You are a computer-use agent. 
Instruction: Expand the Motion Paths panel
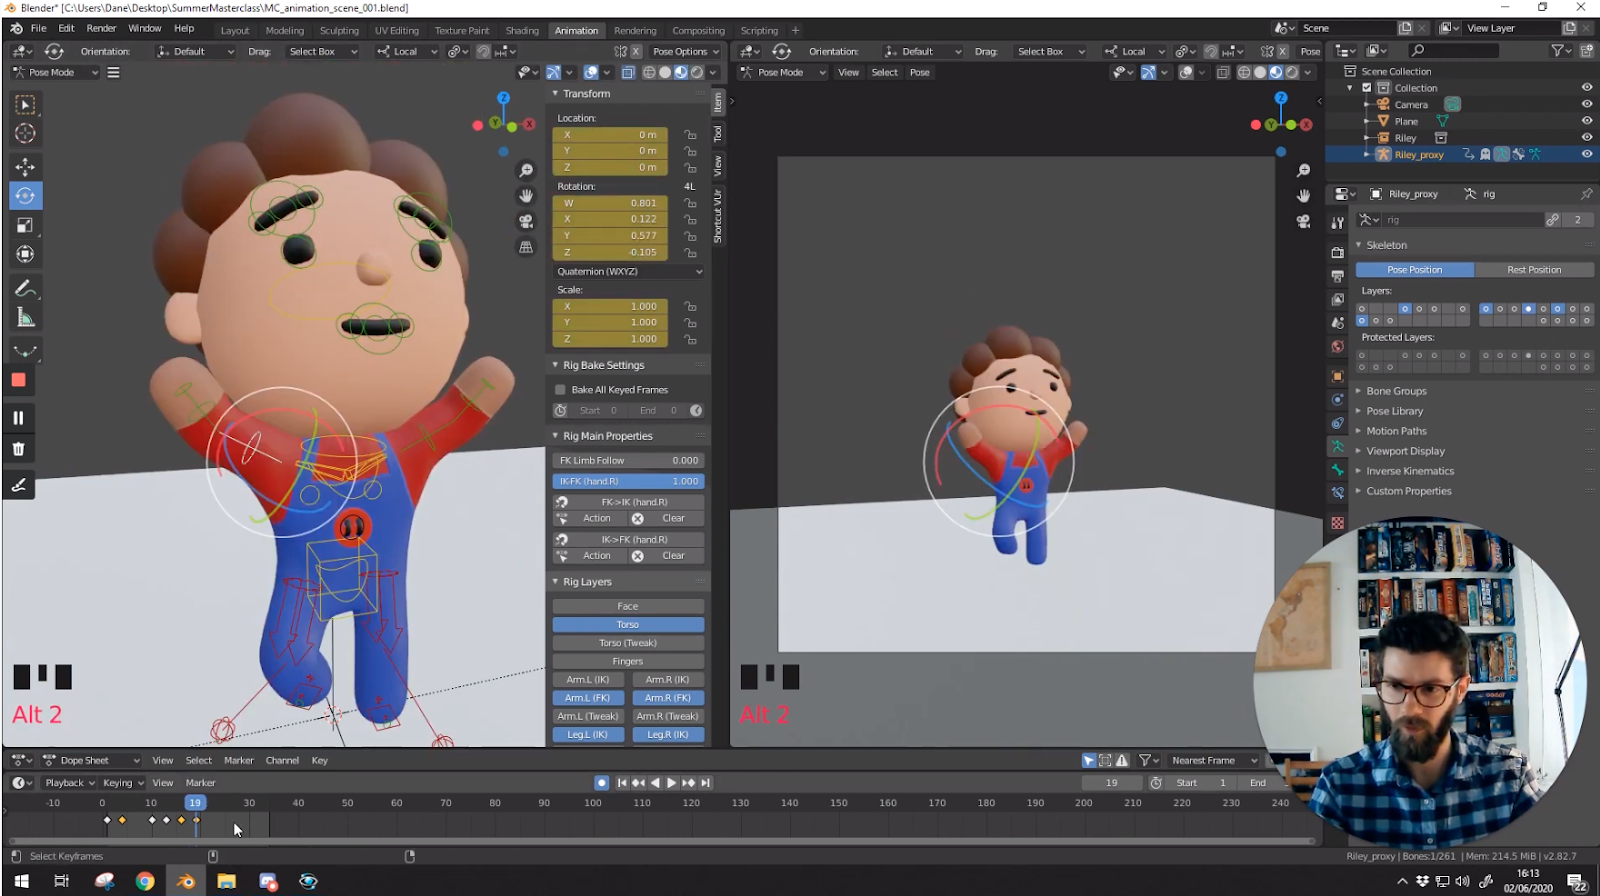[x=1396, y=431]
